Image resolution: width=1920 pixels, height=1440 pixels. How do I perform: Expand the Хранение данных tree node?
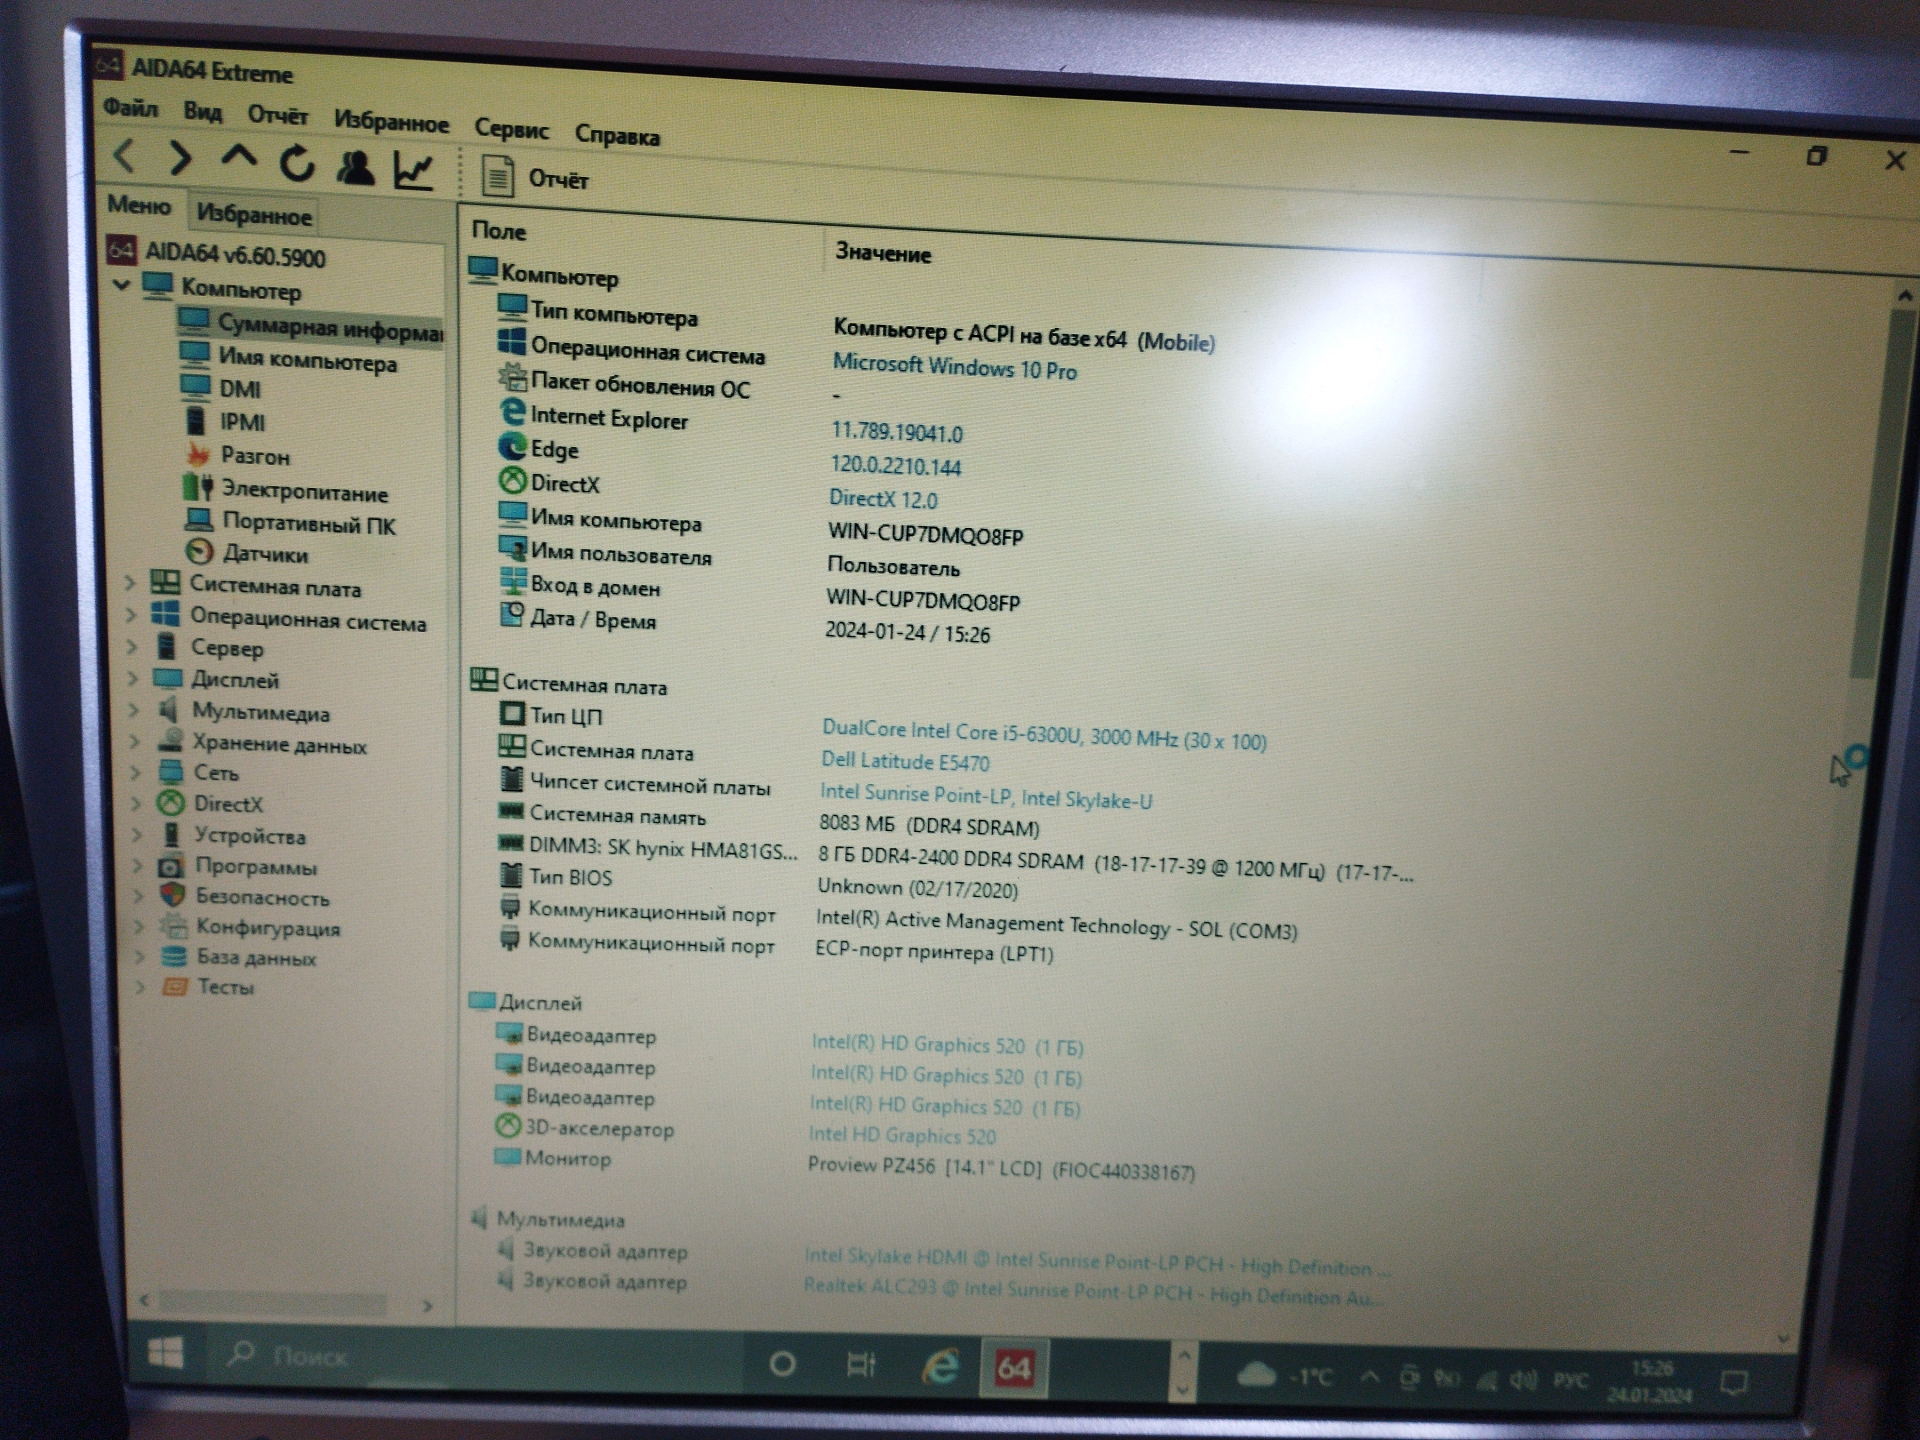coord(135,741)
